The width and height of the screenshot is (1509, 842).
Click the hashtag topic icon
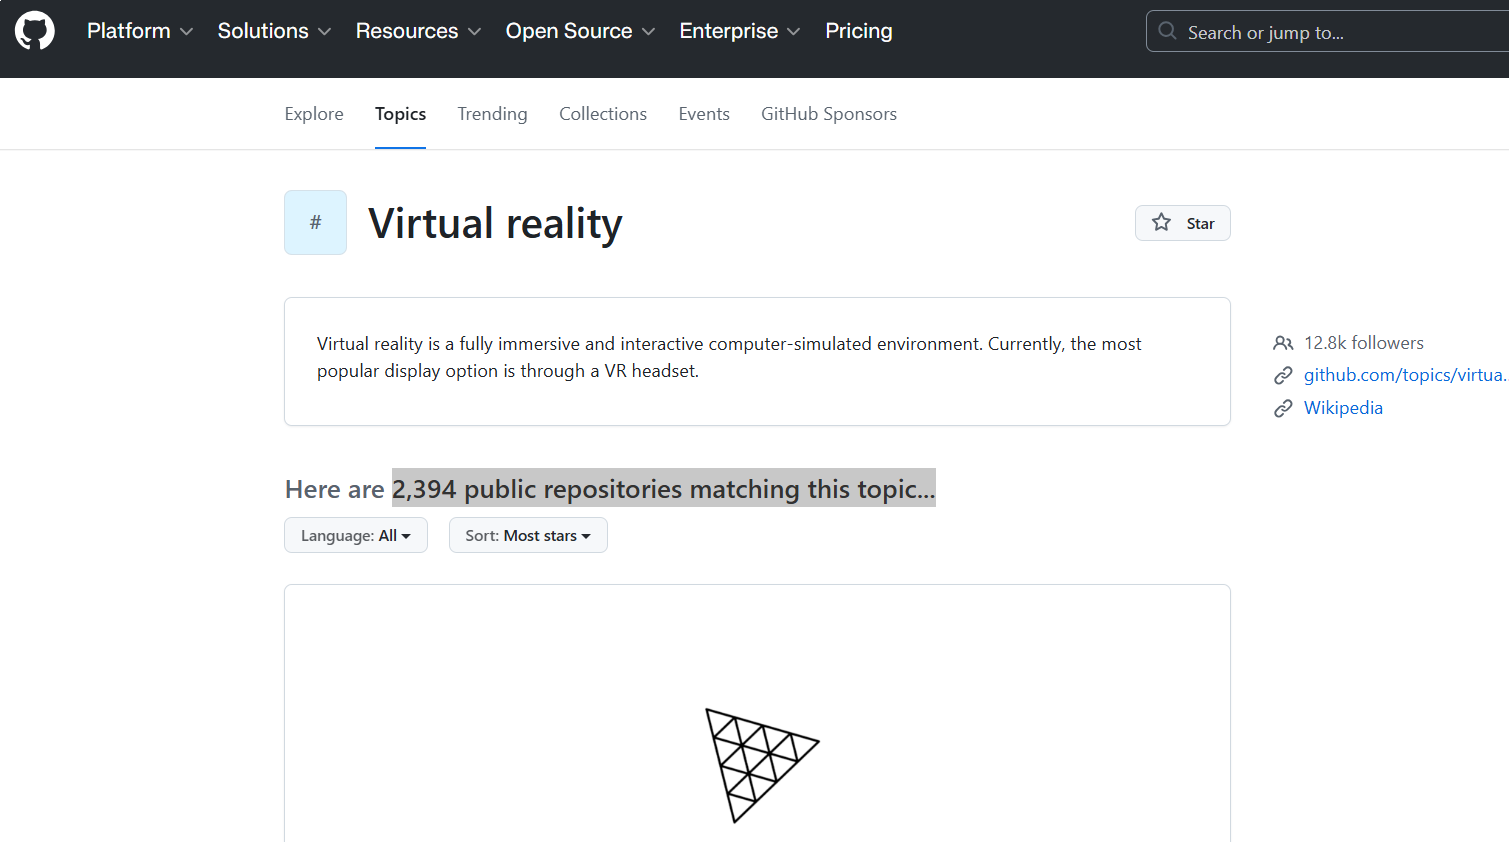tap(315, 222)
